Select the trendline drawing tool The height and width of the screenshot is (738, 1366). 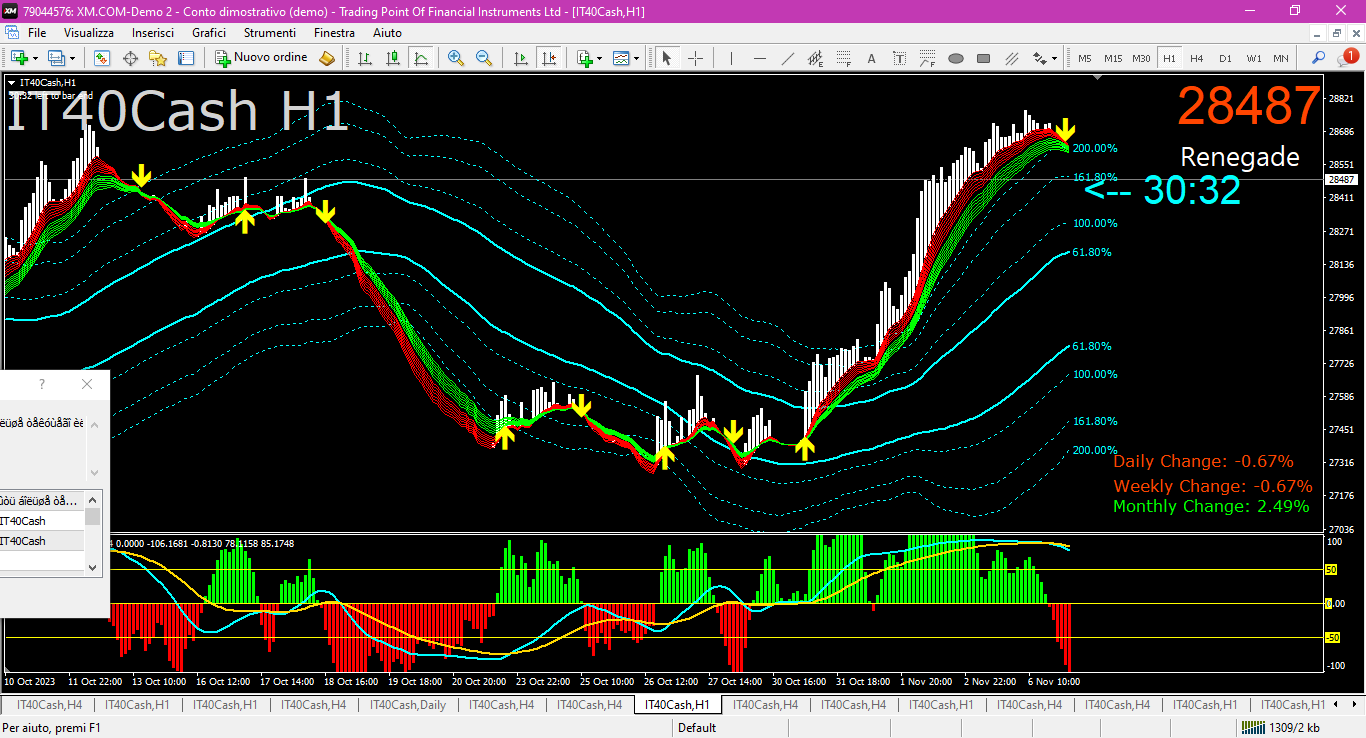pyautogui.click(x=788, y=58)
